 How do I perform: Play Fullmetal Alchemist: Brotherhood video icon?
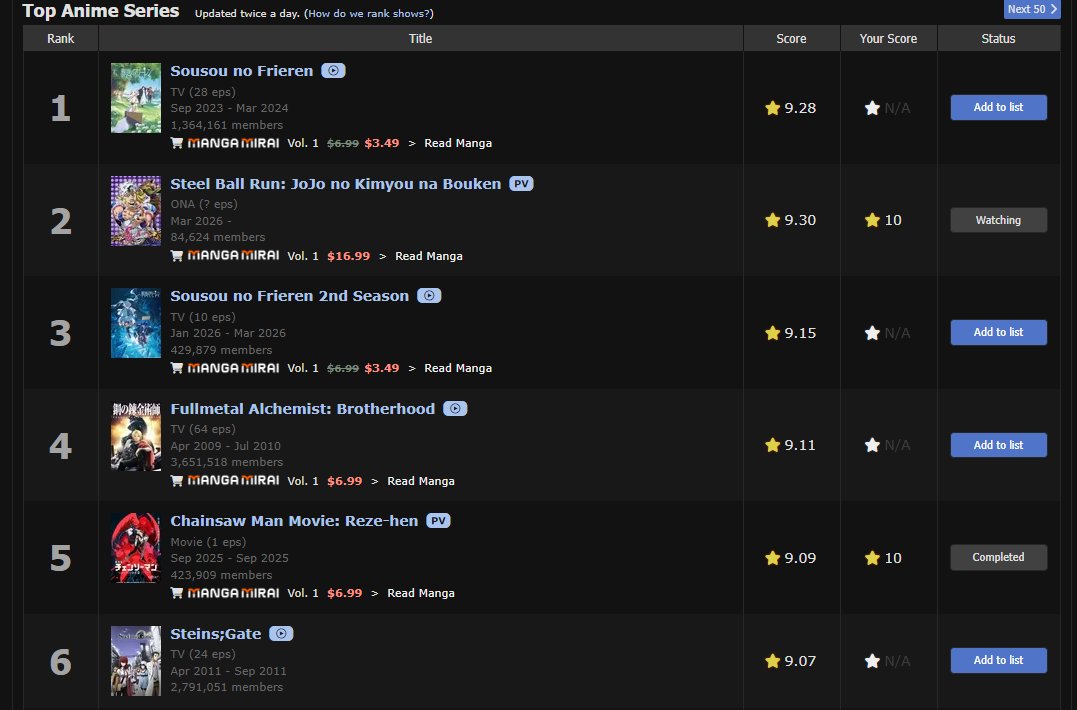coord(455,409)
